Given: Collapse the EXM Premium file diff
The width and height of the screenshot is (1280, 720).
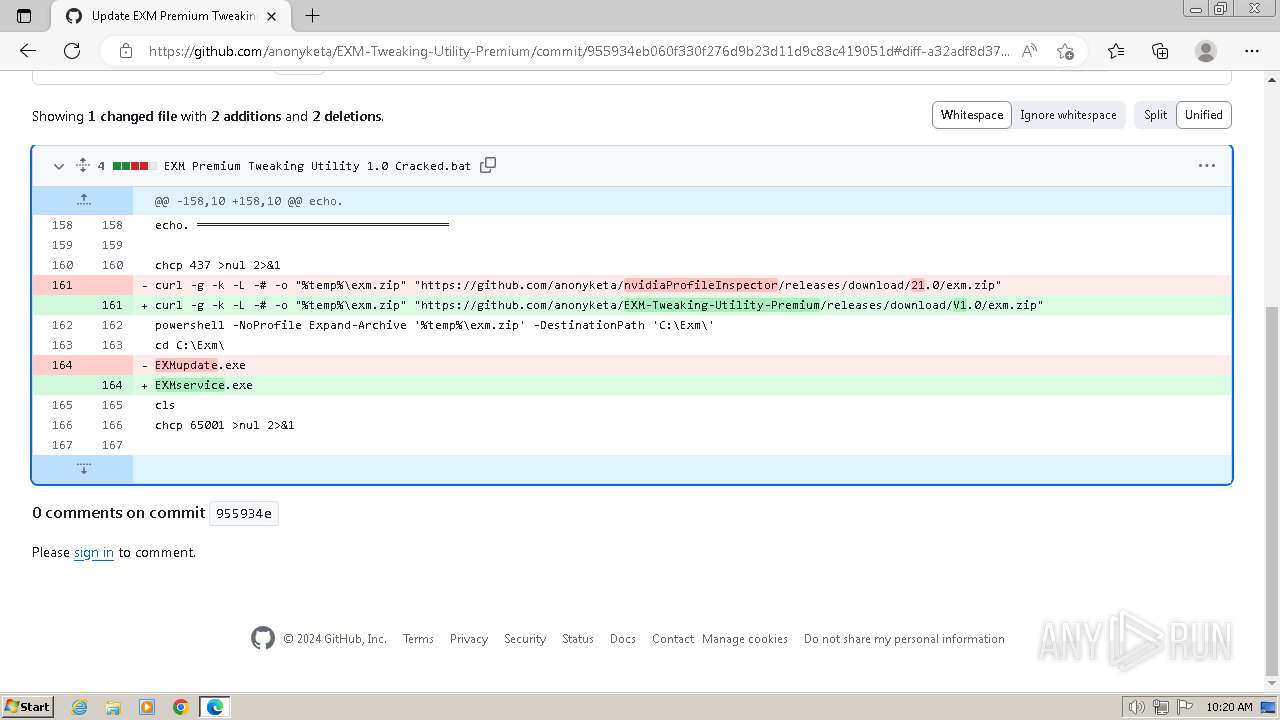Looking at the screenshot, I should [x=58, y=166].
